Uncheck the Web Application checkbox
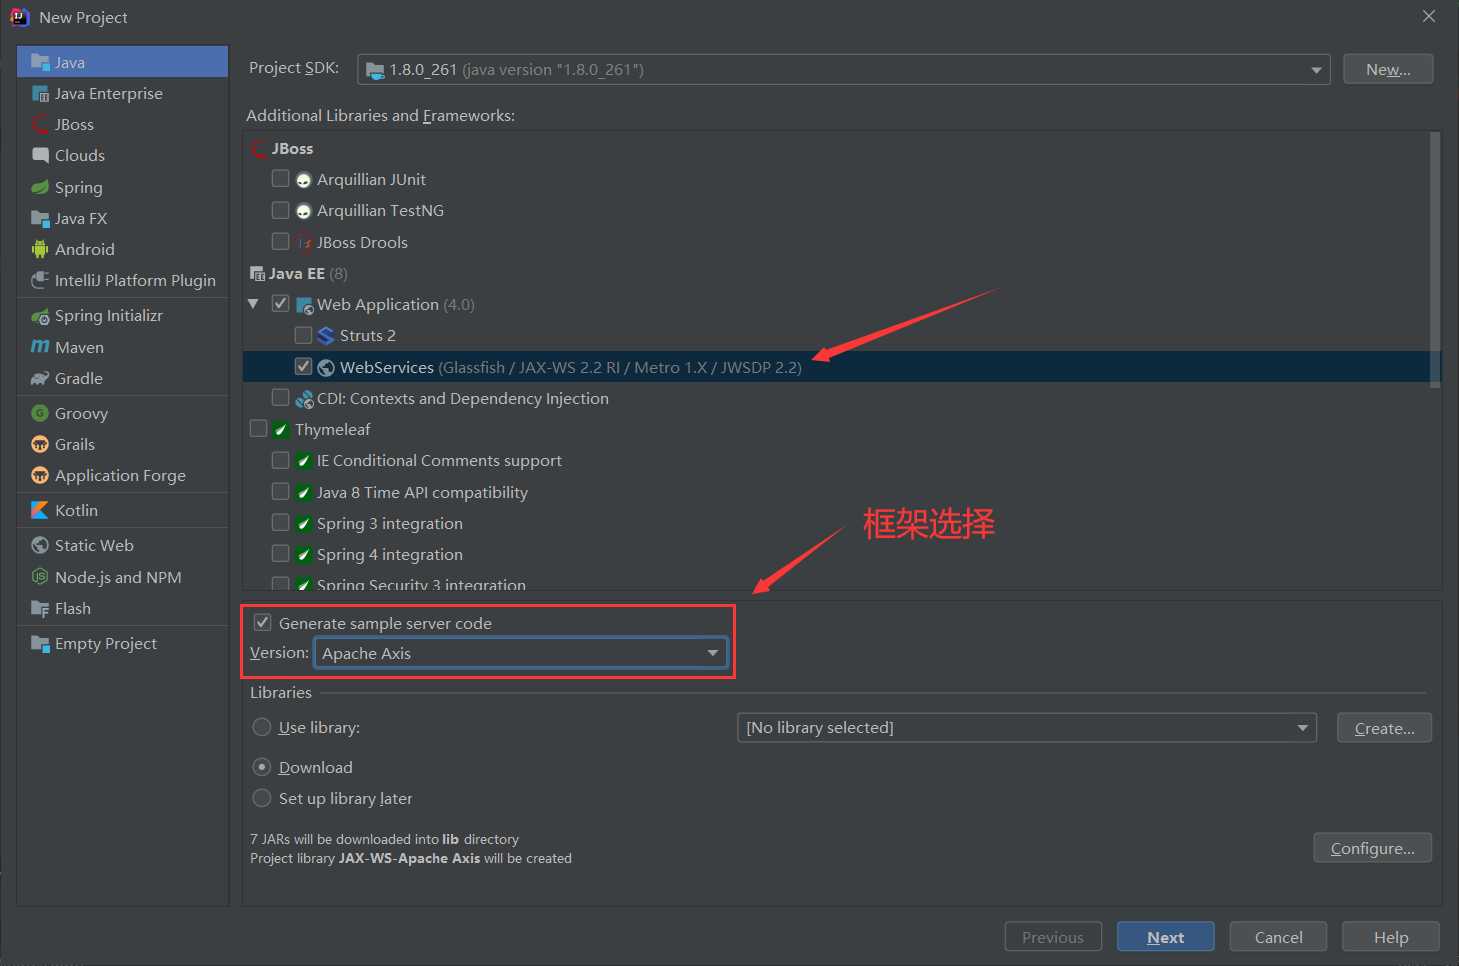The image size is (1459, 966). 280,303
